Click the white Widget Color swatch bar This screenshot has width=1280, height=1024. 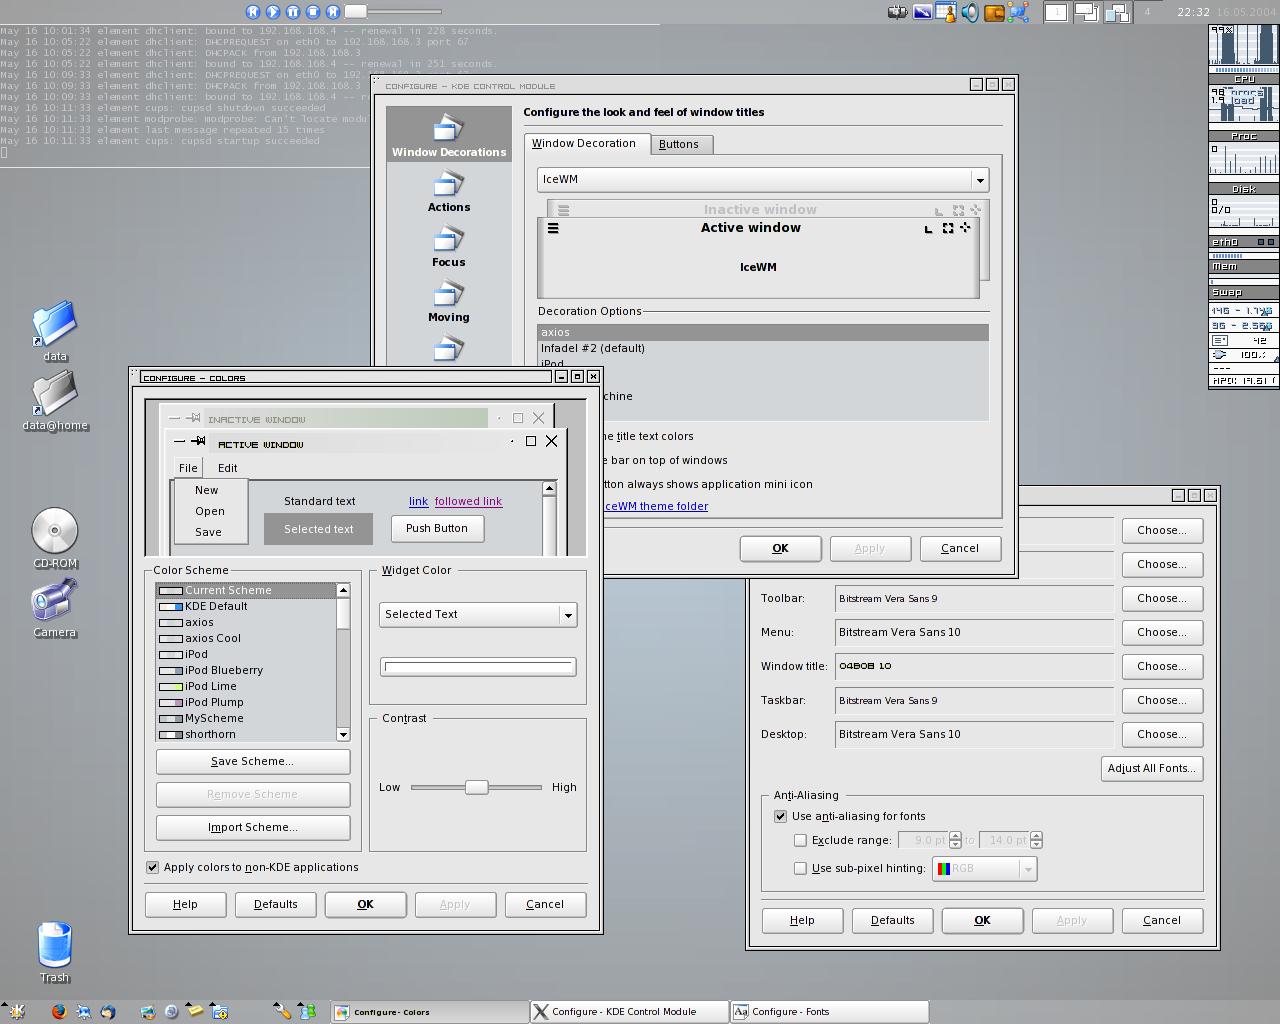[478, 667]
